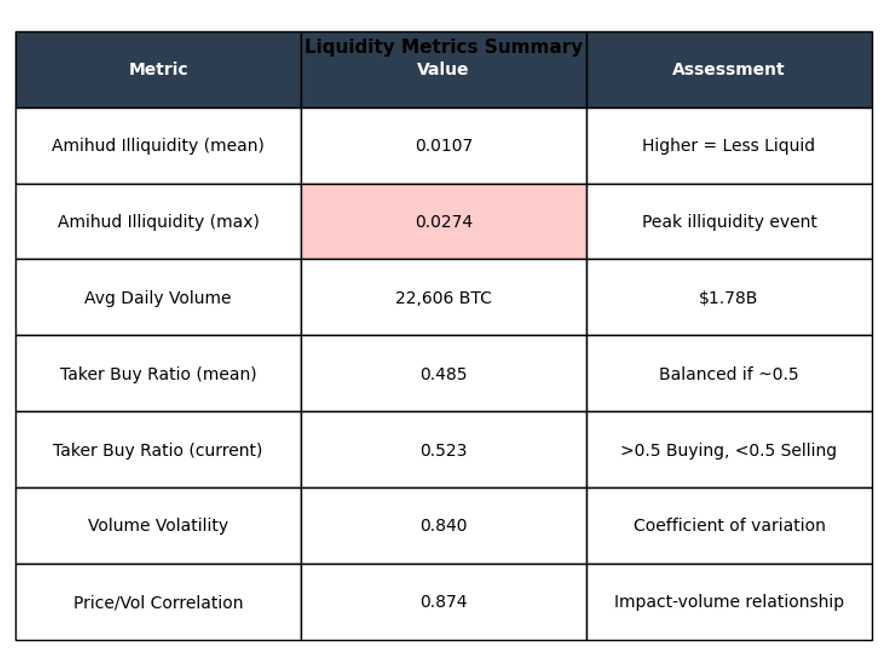Click the 0.0107 value cell
This screenshot has height=653, width=882.
443,146
